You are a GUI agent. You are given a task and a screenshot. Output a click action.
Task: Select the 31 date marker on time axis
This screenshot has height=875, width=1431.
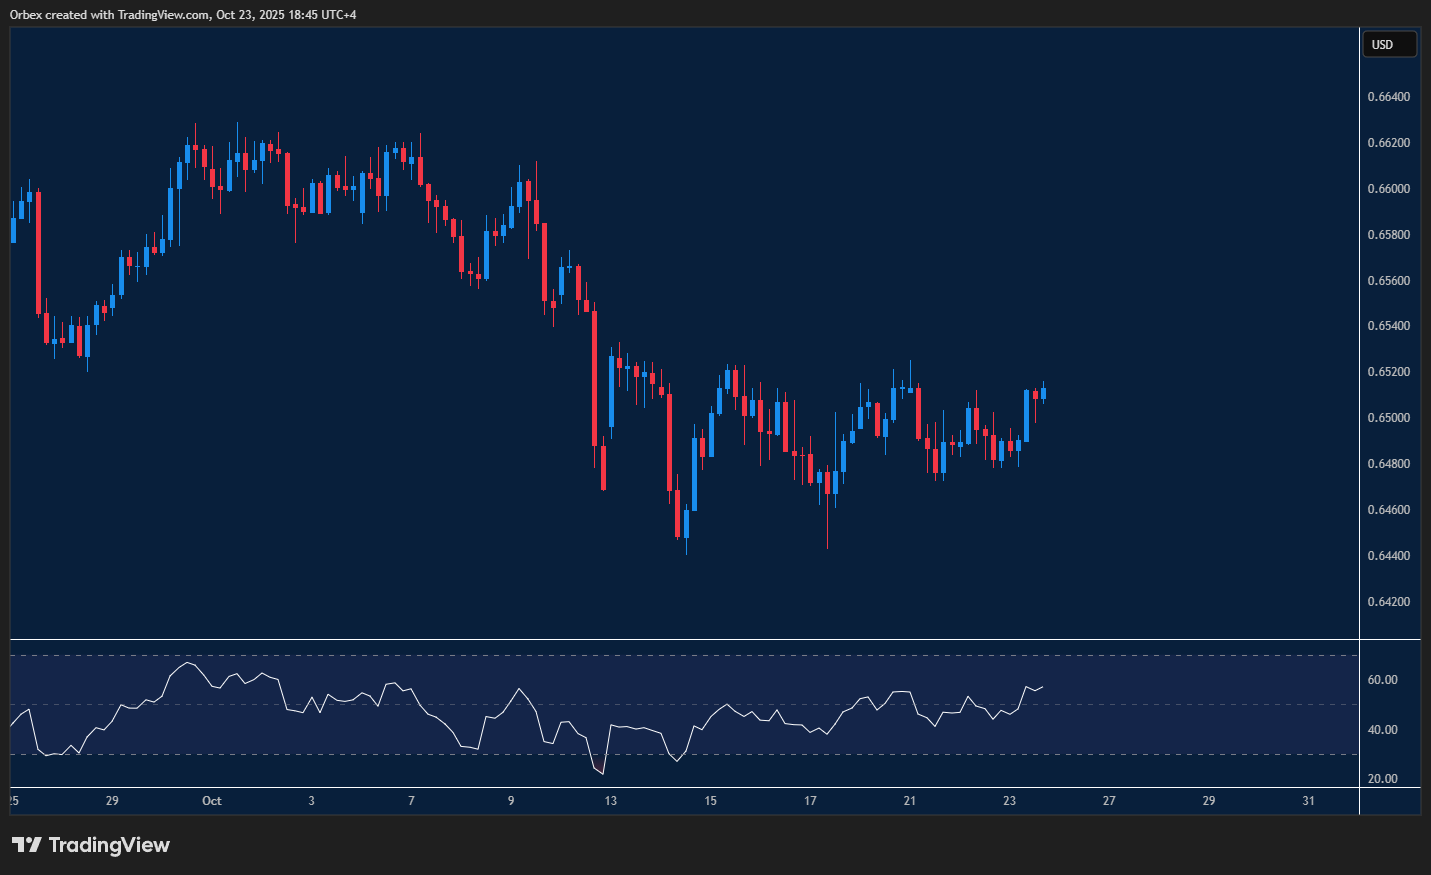pyautogui.click(x=1308, y=801)
